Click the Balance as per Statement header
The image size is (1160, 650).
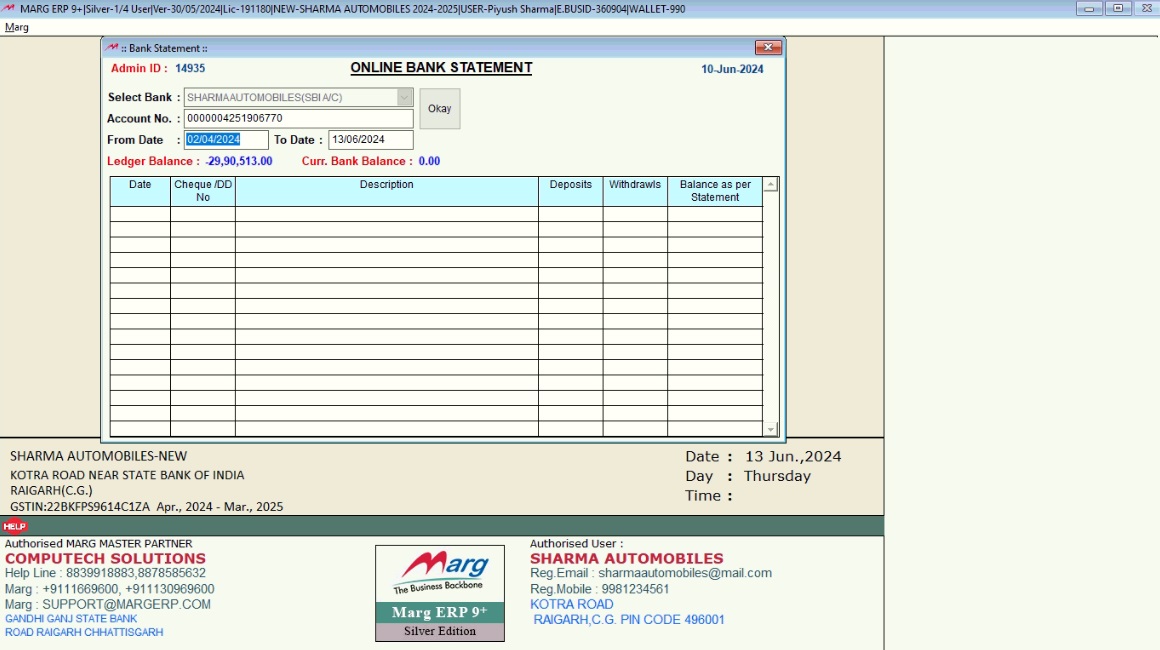tap(715, 191)
